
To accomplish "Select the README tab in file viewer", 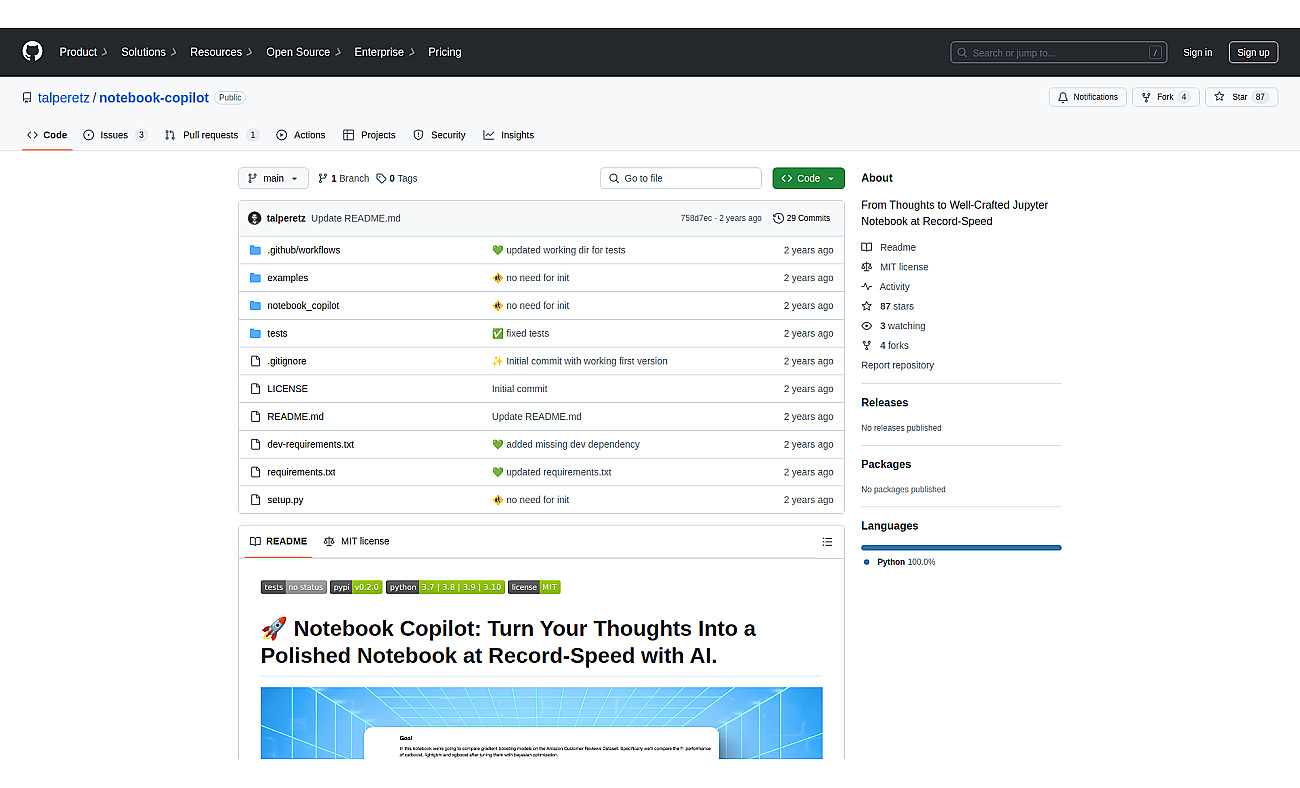I will coord(278,541).
